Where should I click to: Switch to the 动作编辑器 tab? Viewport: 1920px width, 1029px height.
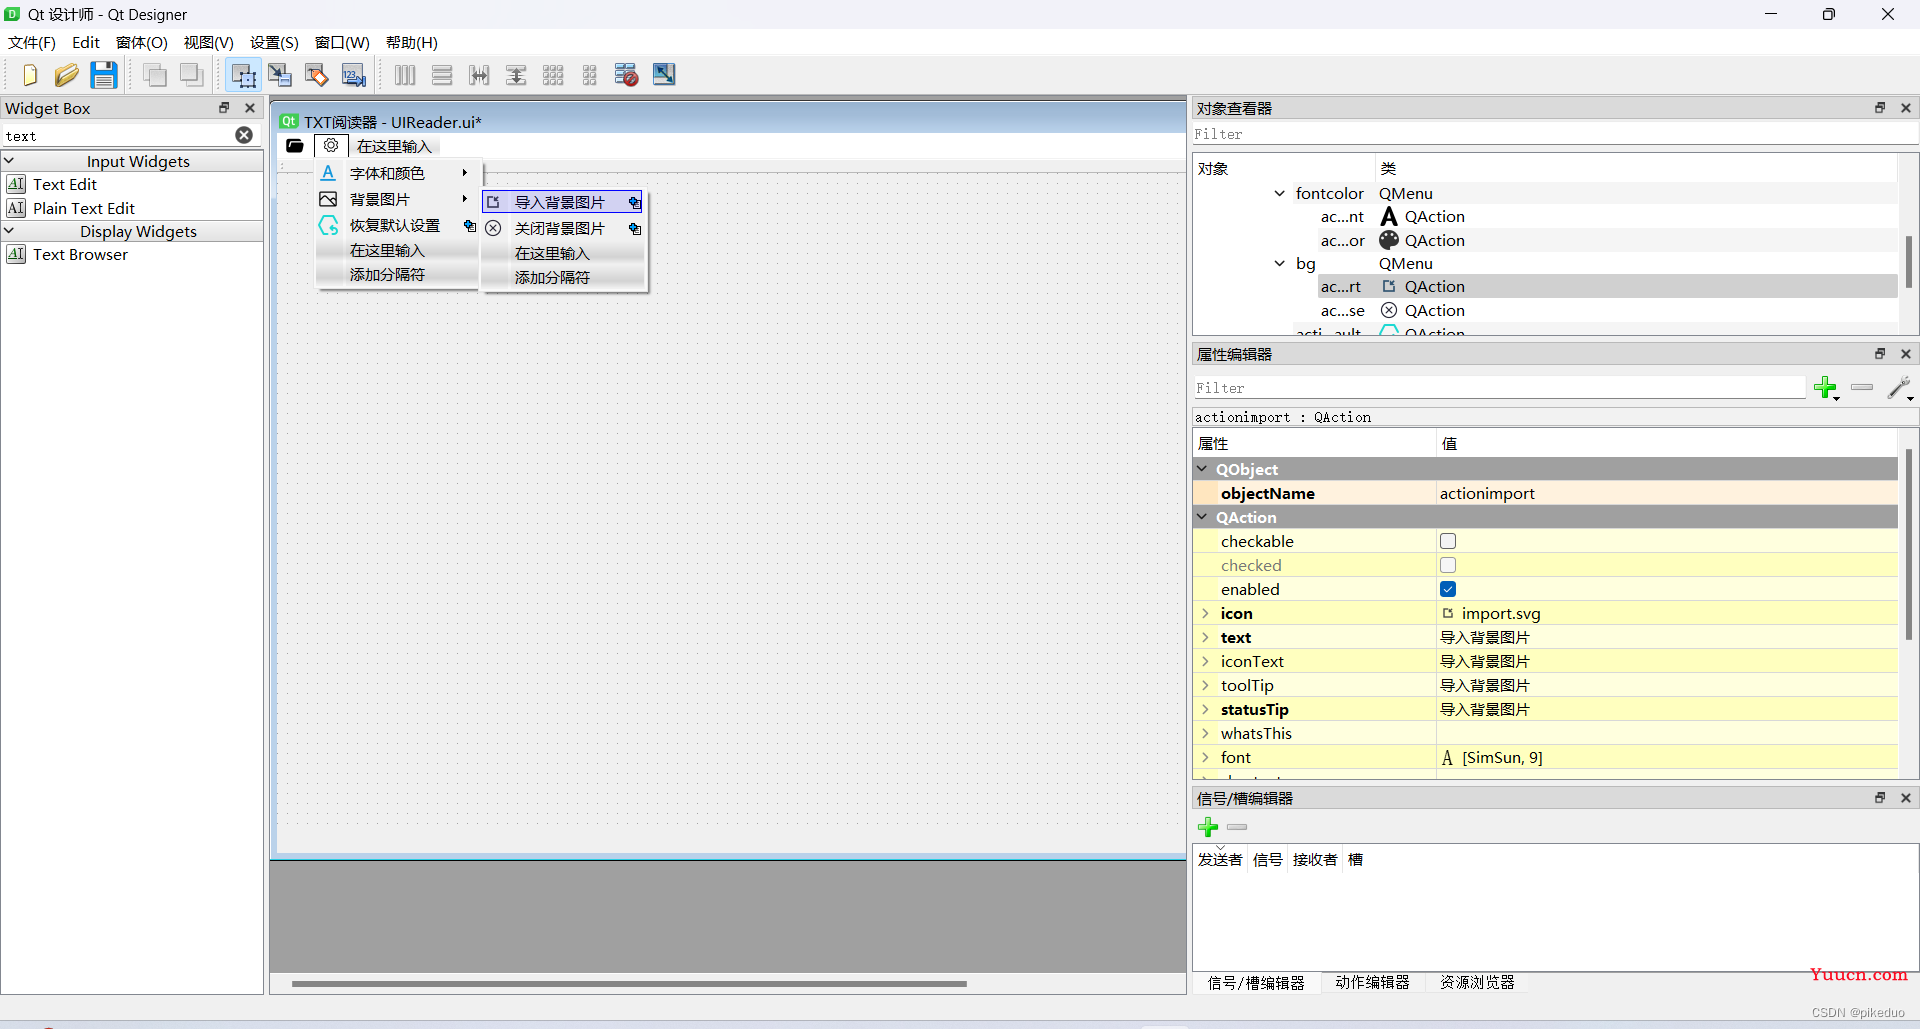(x=1372, y=982)
